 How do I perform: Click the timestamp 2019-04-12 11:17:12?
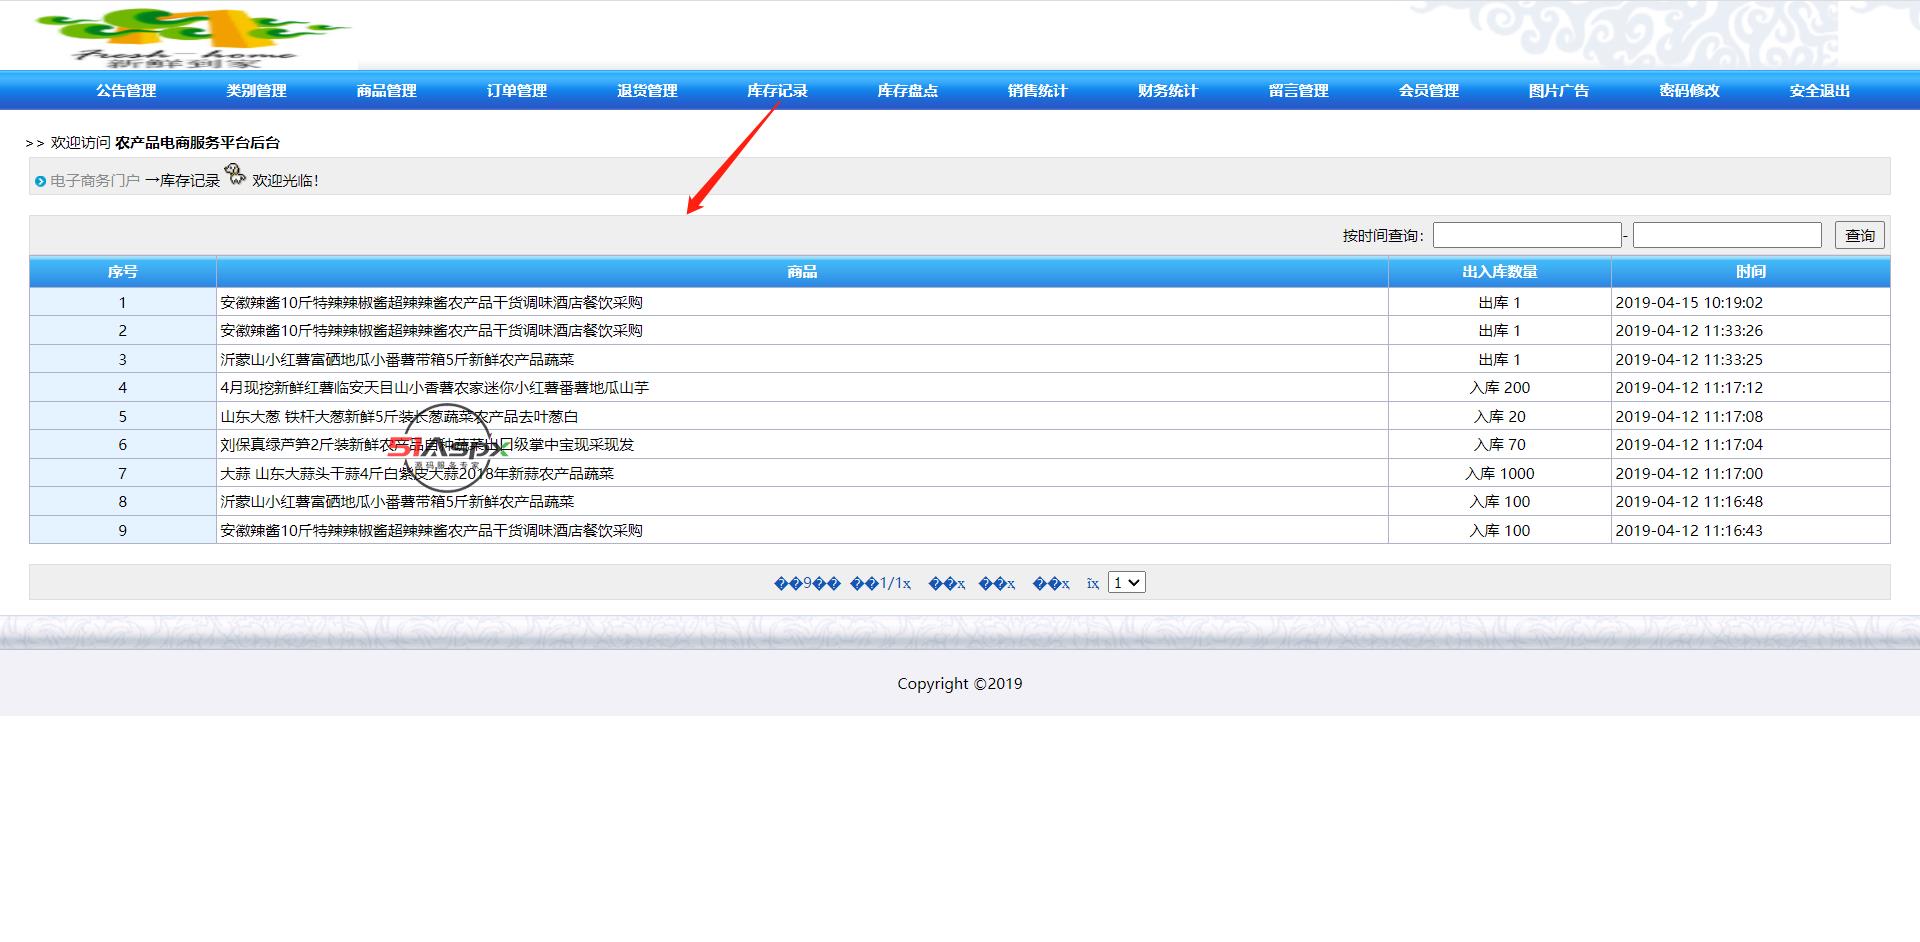[x=1689, y=388]
